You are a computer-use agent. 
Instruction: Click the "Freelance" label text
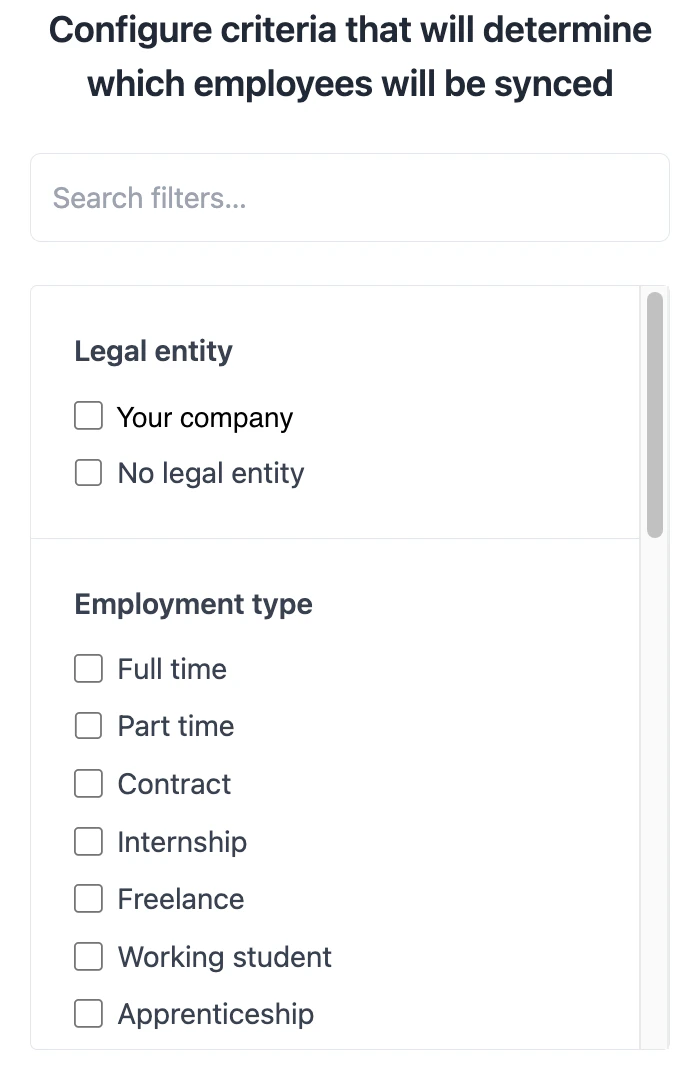180,899
